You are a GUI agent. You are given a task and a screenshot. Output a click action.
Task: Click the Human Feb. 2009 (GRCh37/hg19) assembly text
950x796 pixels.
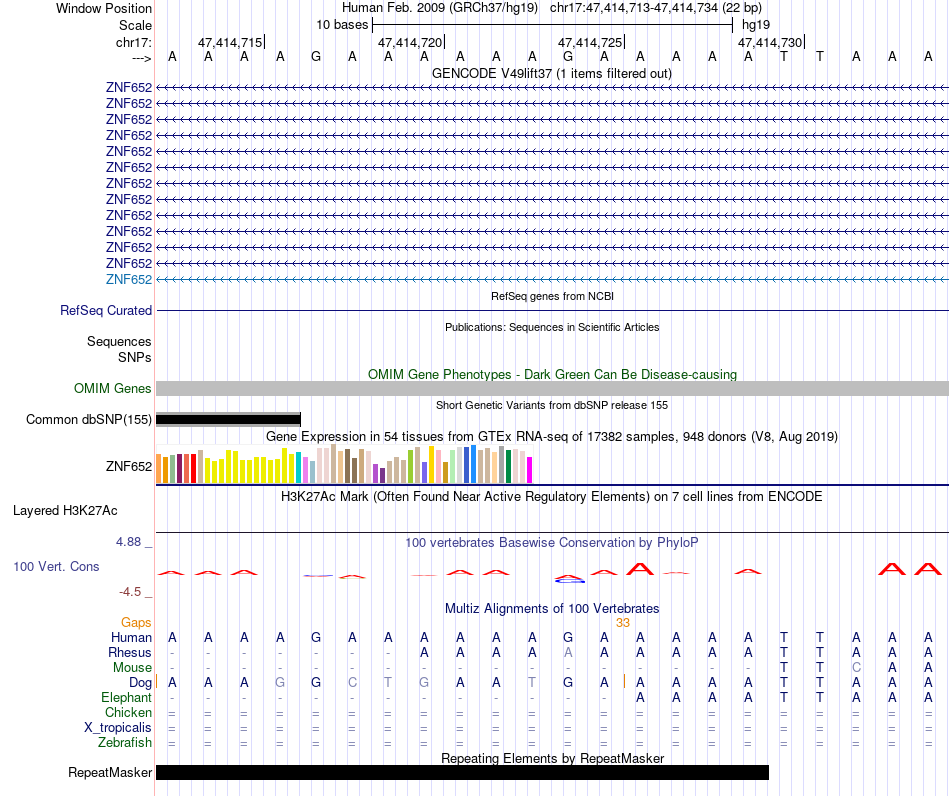[440, 8]
